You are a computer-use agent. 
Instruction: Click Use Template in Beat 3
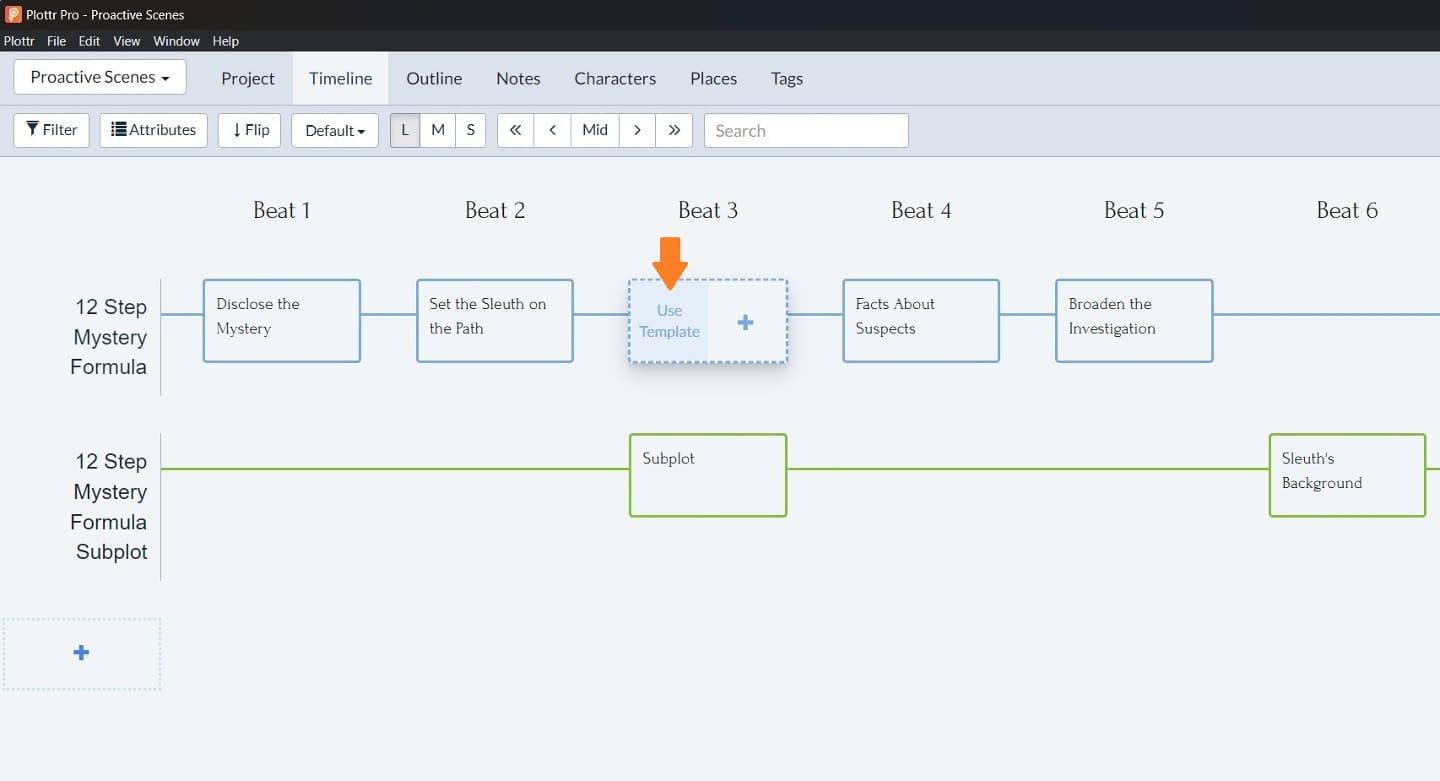(x=669, y=321)
